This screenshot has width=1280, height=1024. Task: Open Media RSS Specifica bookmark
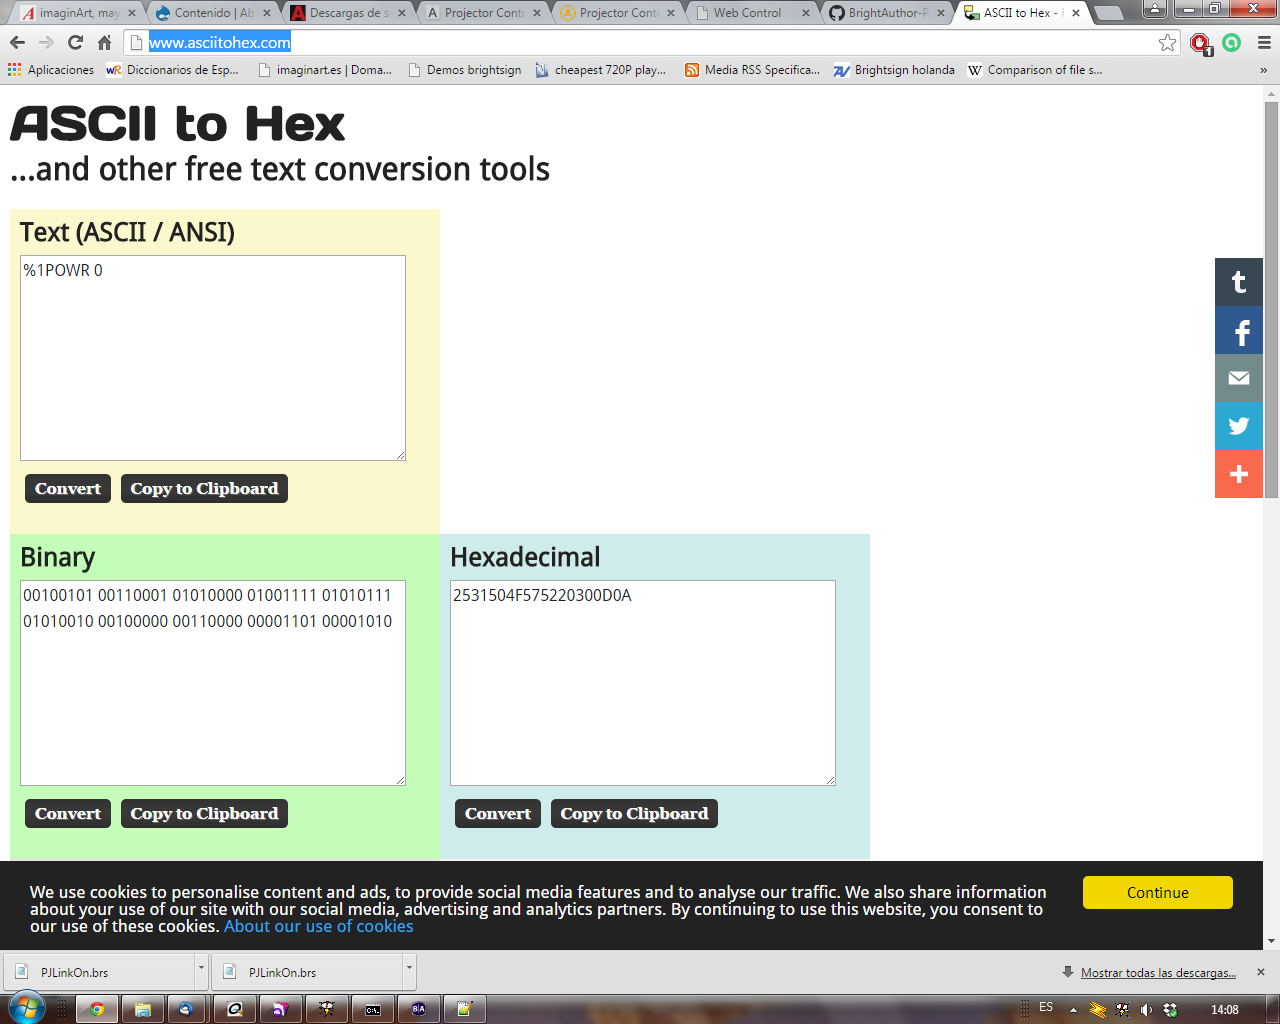[752, 70]
